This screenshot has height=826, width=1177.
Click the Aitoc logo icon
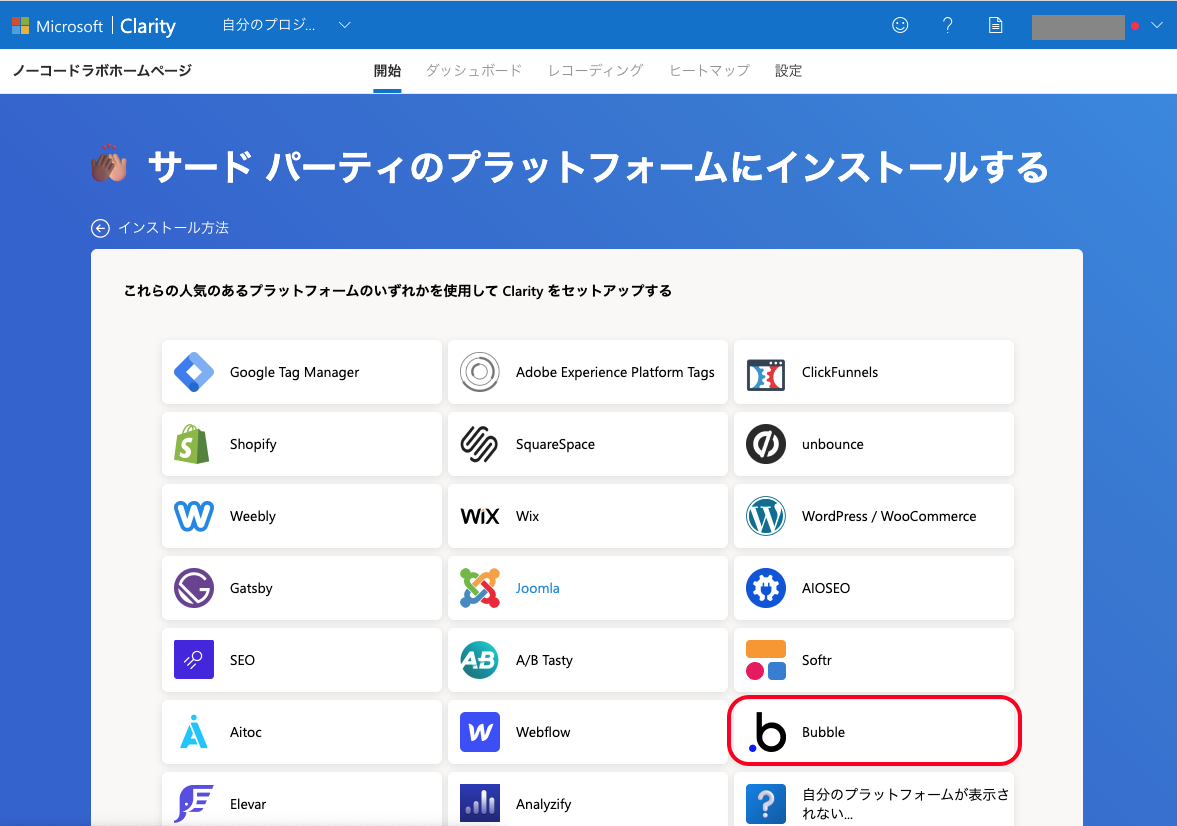tap(194, 731)
